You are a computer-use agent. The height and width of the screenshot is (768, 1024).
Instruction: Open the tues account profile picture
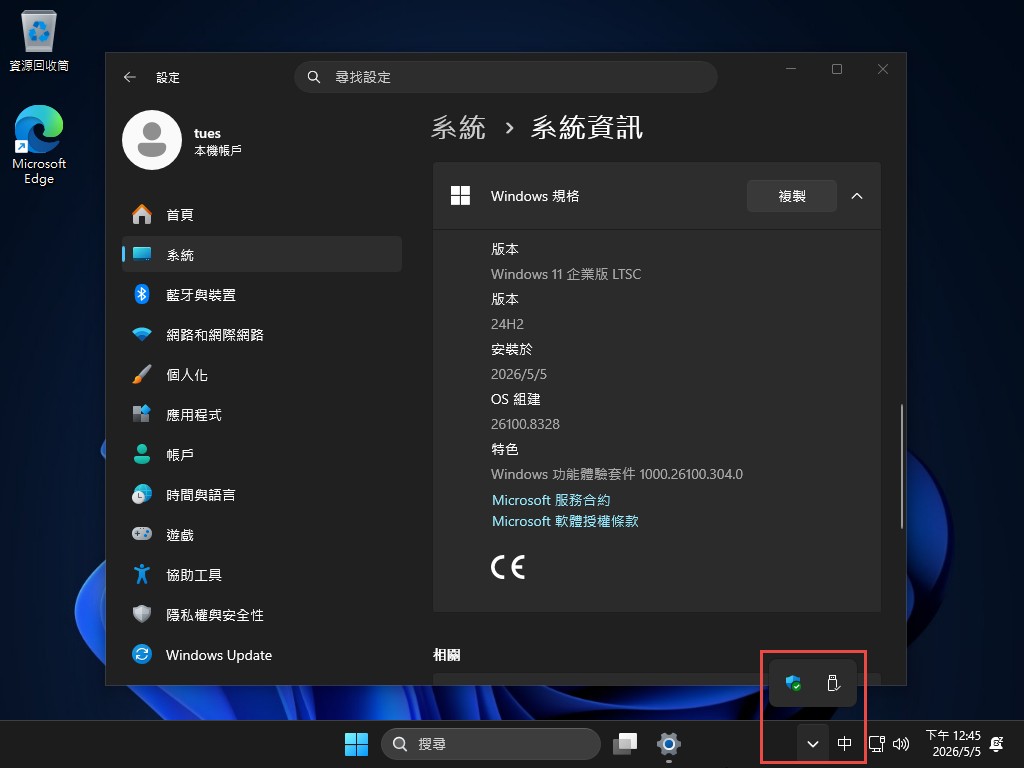click(152, 140)
